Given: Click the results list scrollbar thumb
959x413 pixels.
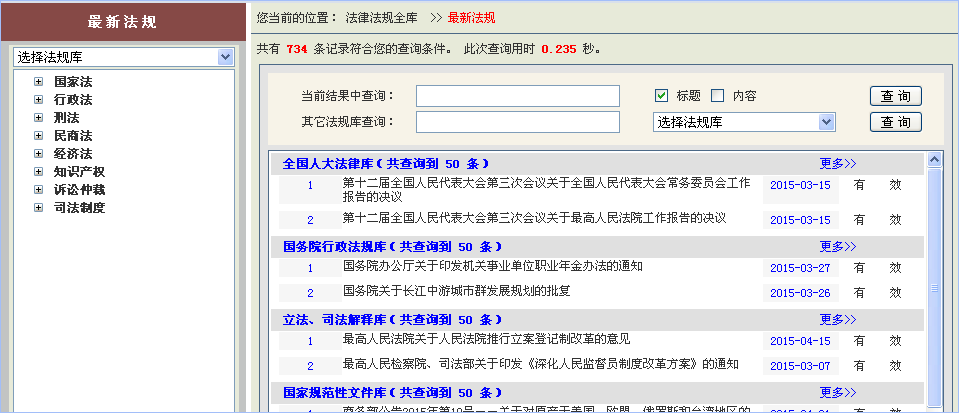Looking at the screenshot, I should click(934, 287).
